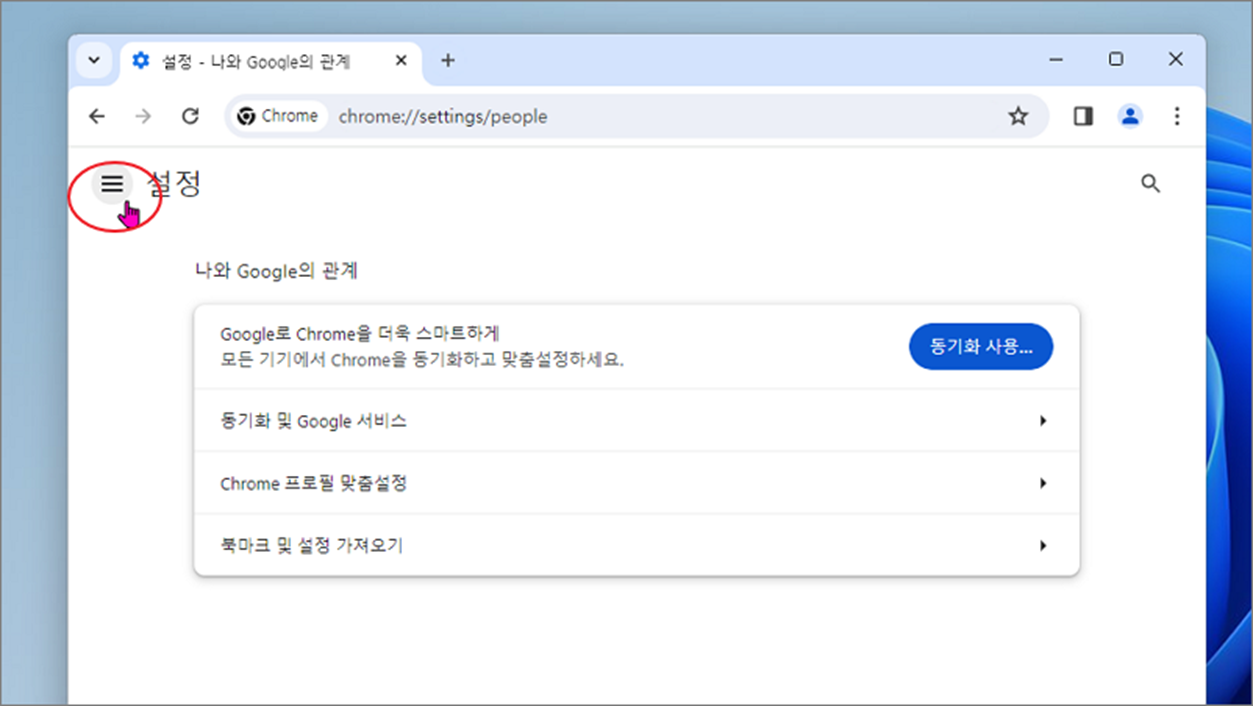This screenshot has height=706, width=1253.
Task: Click the 설정 page title
Action: [174, 184]
